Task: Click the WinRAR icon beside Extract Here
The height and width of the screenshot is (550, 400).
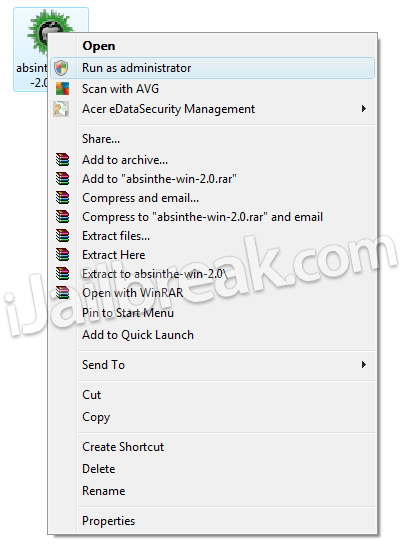Action: point(62,254)
